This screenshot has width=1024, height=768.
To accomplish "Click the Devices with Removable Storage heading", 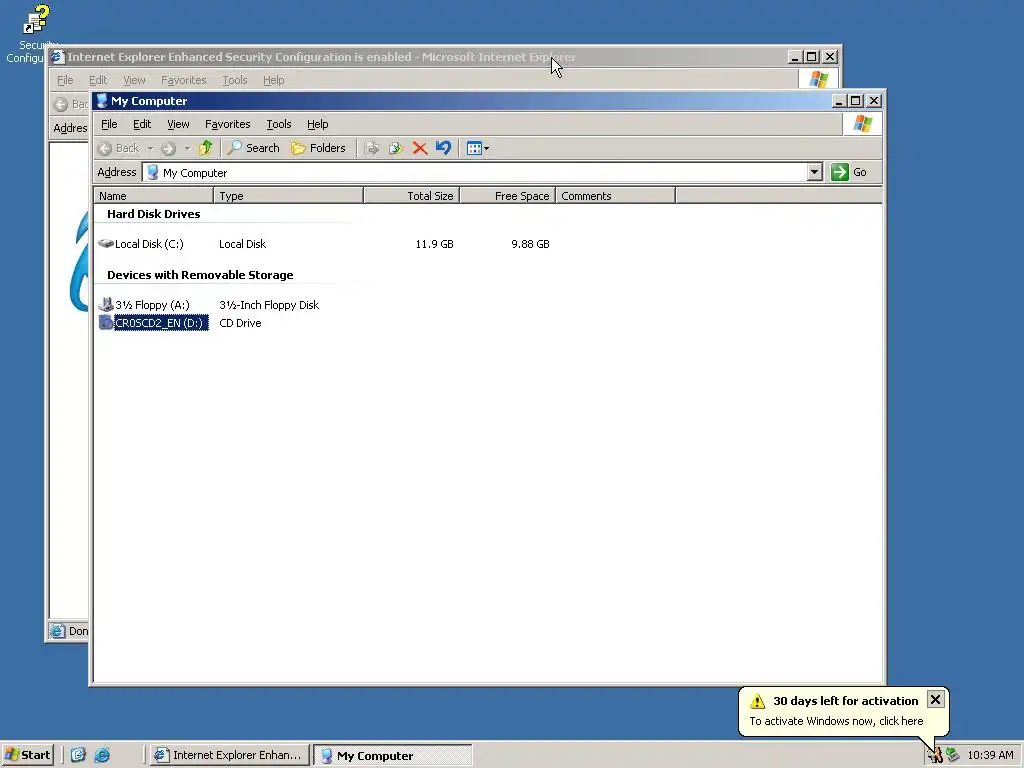I will 200,275.
